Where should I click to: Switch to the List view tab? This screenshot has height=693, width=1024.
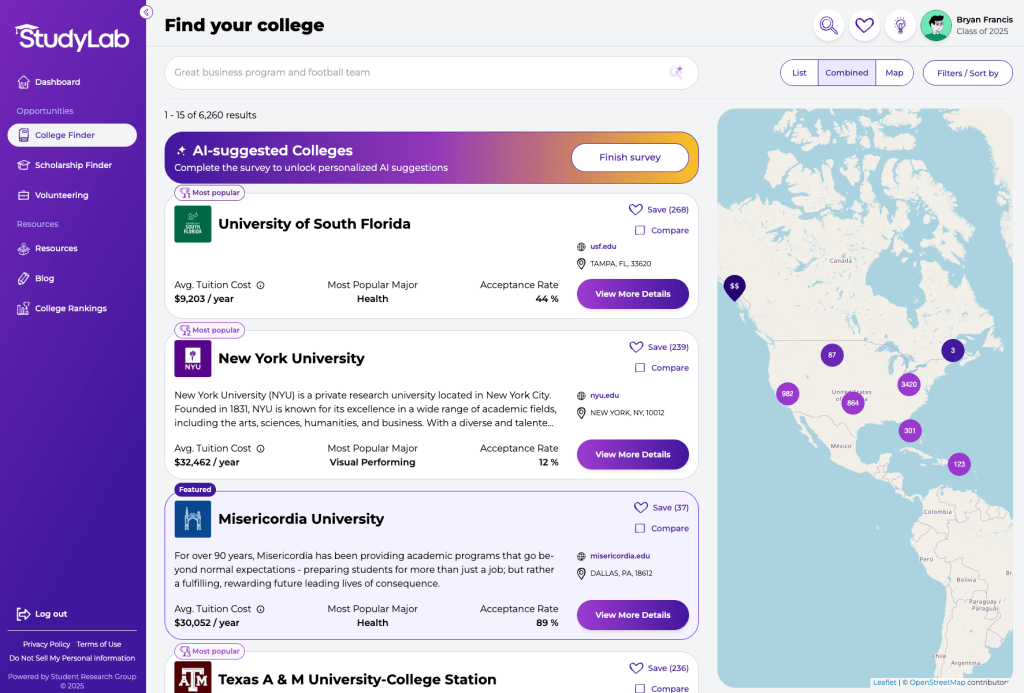tap(799, 73)
